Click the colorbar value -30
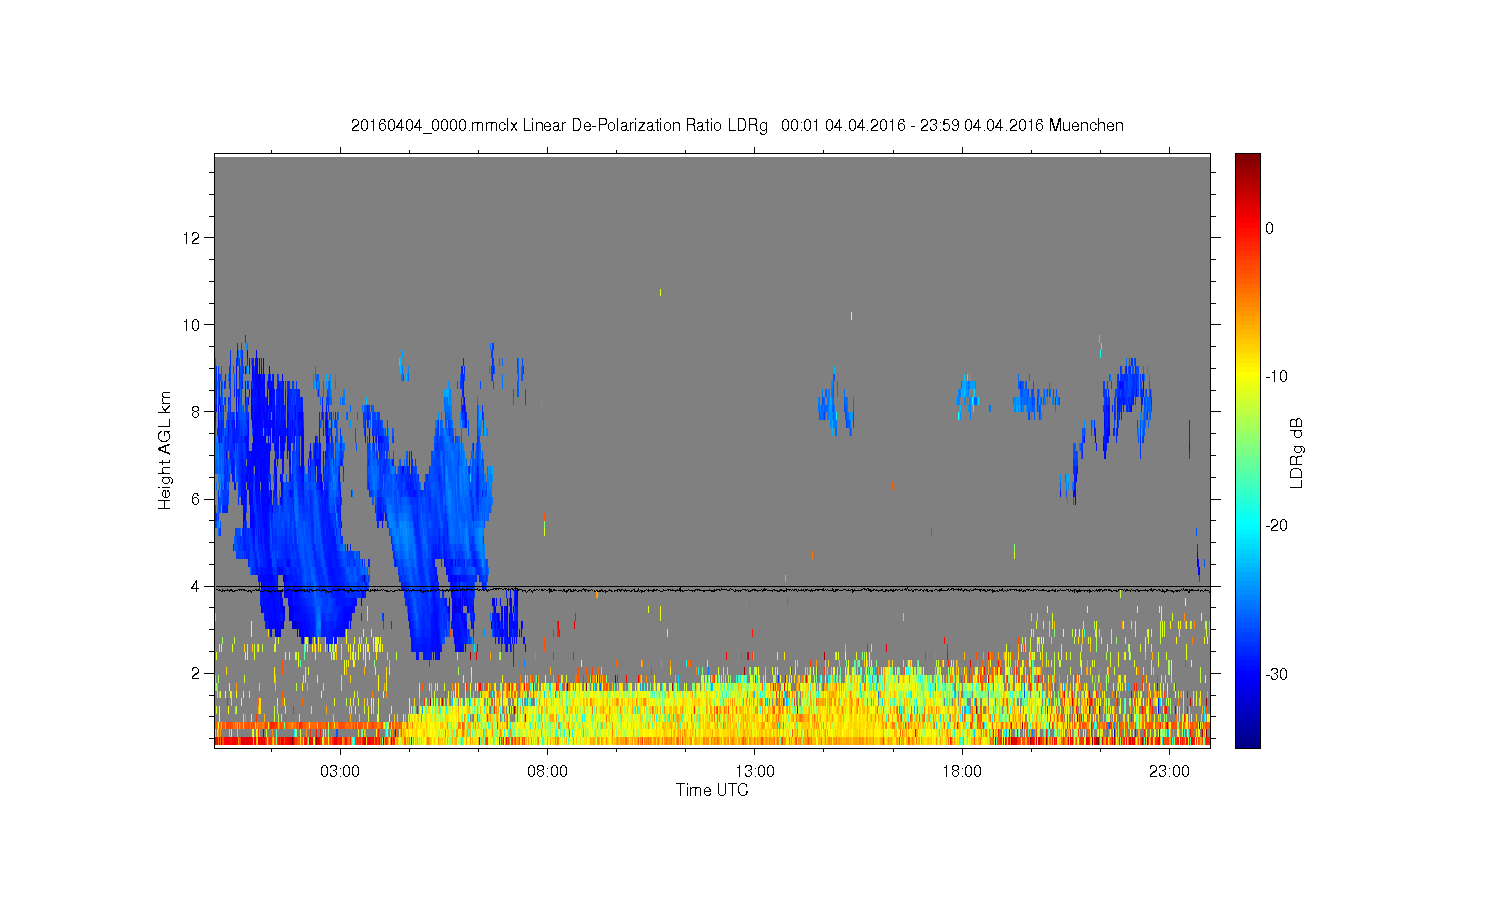1500x900 pixels. [x=1275, y=674]
